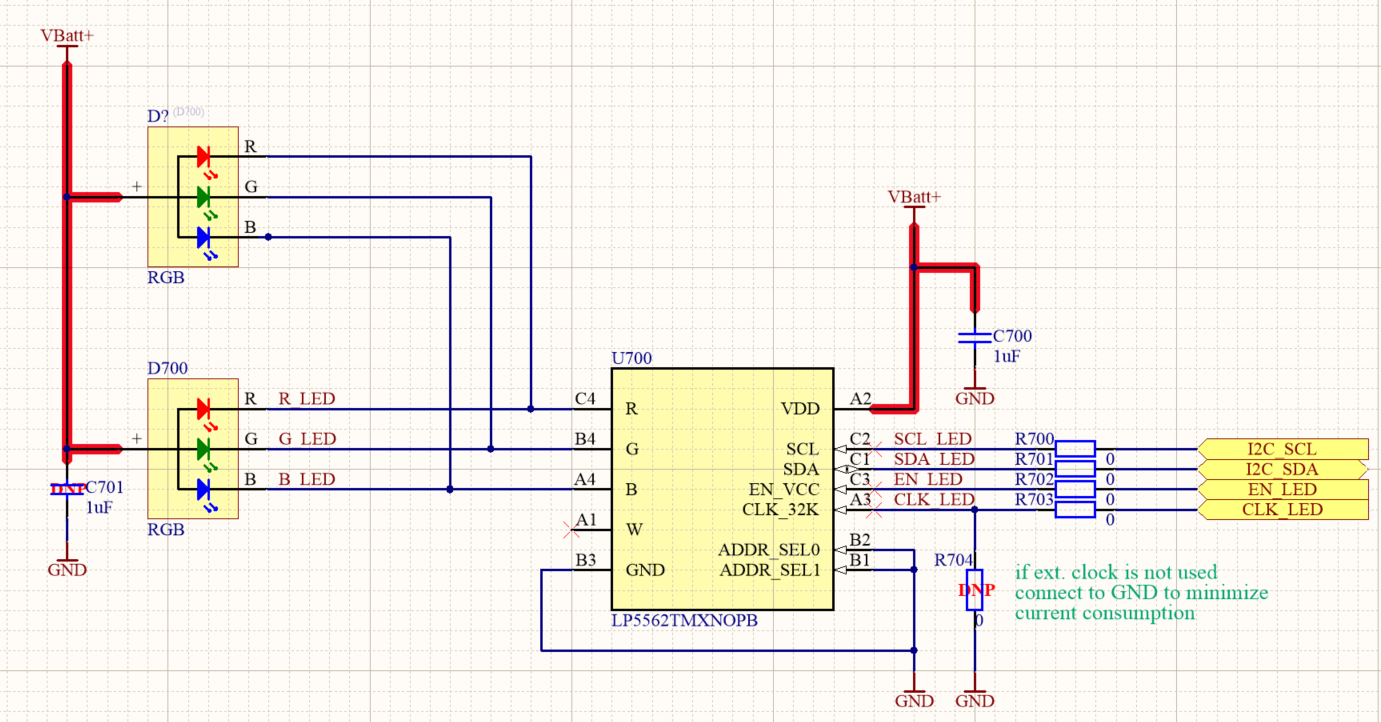Screen dimensions: 1381x722
Task: Select the I2C_SCL port
Action: point(1282,449)
